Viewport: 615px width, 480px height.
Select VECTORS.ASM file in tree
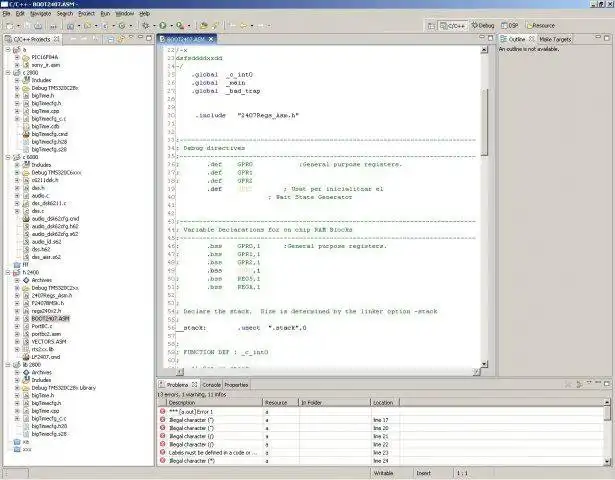[x=49, y=342]
